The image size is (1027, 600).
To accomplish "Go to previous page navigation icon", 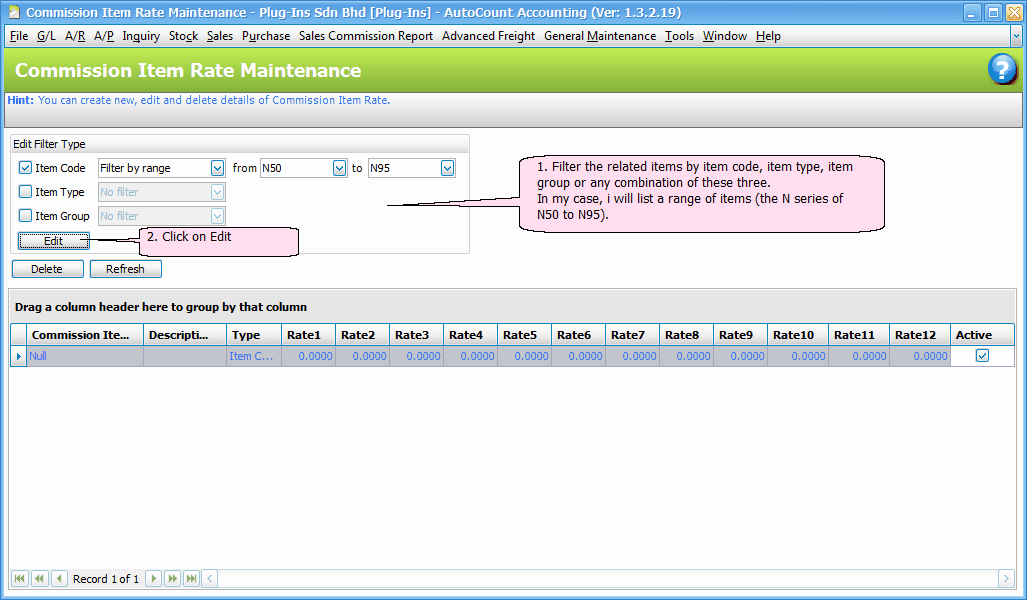I will [x=39, y=578].
